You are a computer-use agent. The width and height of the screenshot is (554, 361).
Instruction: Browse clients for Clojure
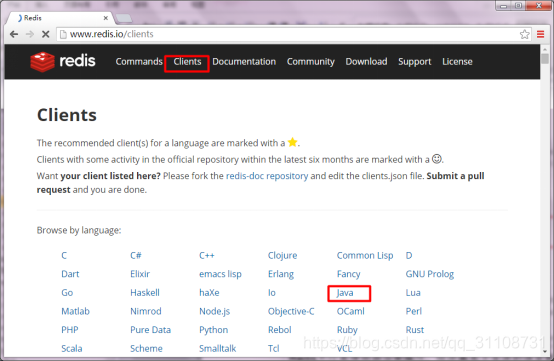(x=282, y=255)
